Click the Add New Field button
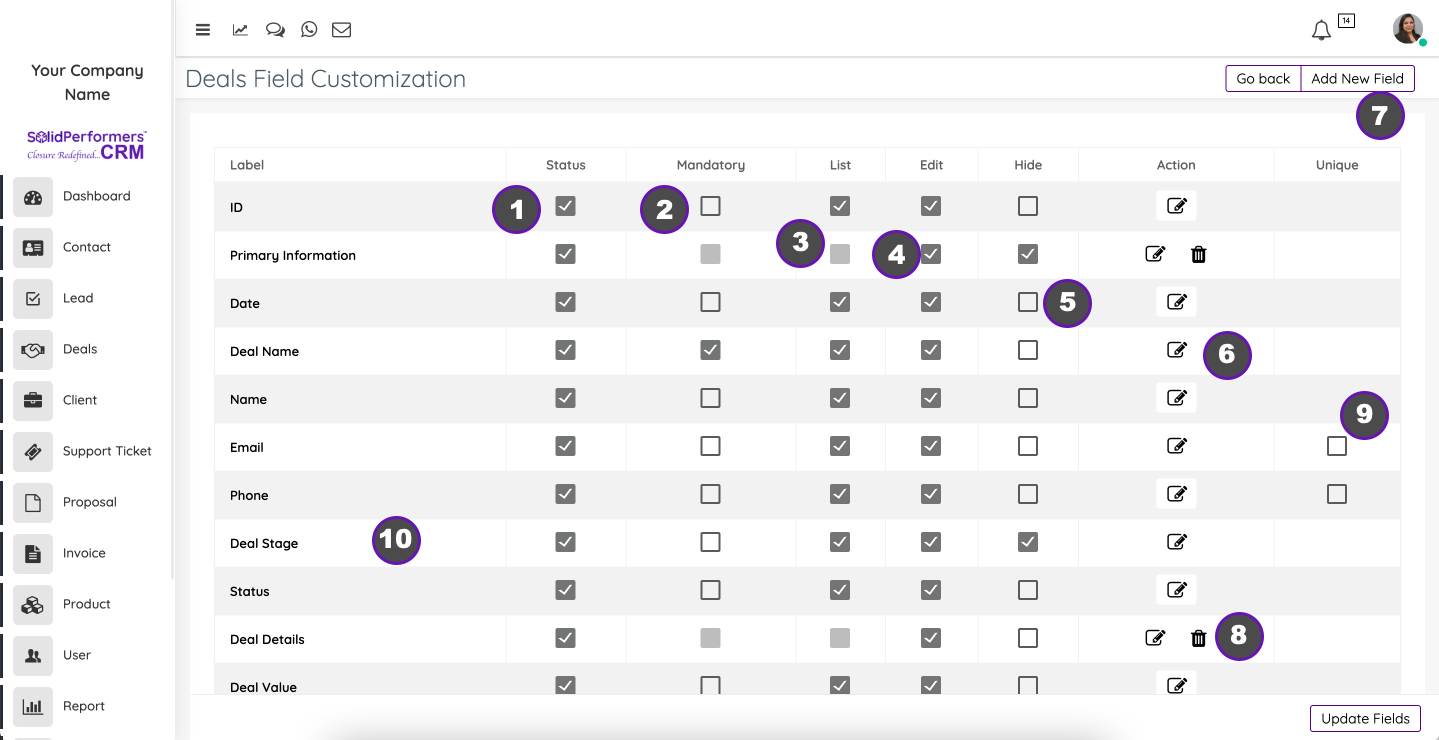This screenshot has width=1439, height=740. pos(1358,79)
